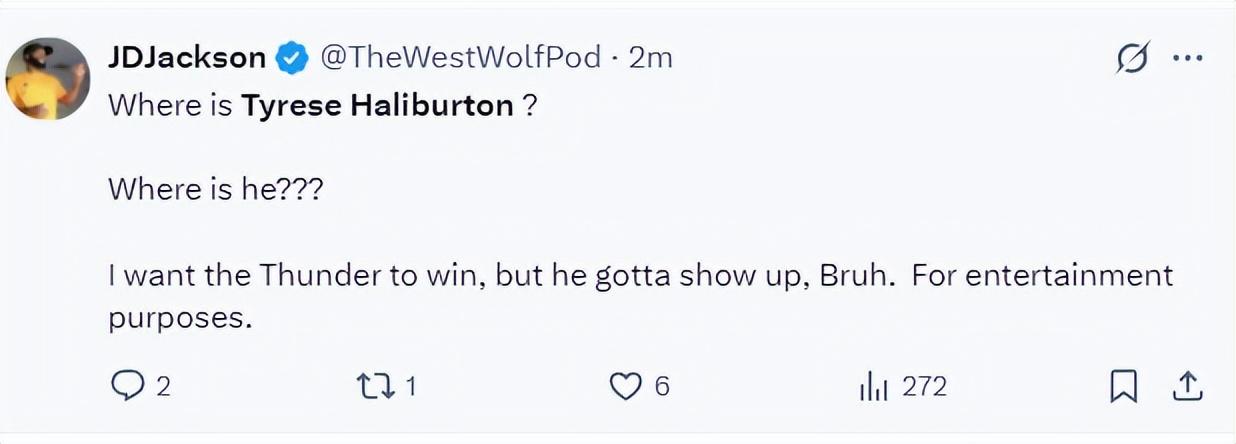Like the tweet with the heart icon

625,386
